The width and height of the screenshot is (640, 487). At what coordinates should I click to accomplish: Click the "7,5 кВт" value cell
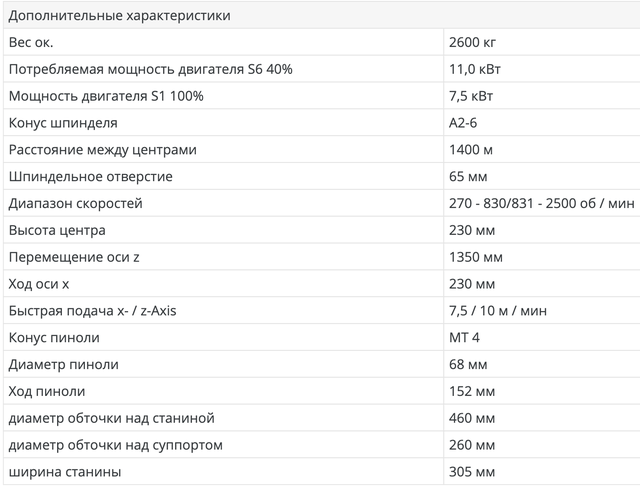(472, 96)
